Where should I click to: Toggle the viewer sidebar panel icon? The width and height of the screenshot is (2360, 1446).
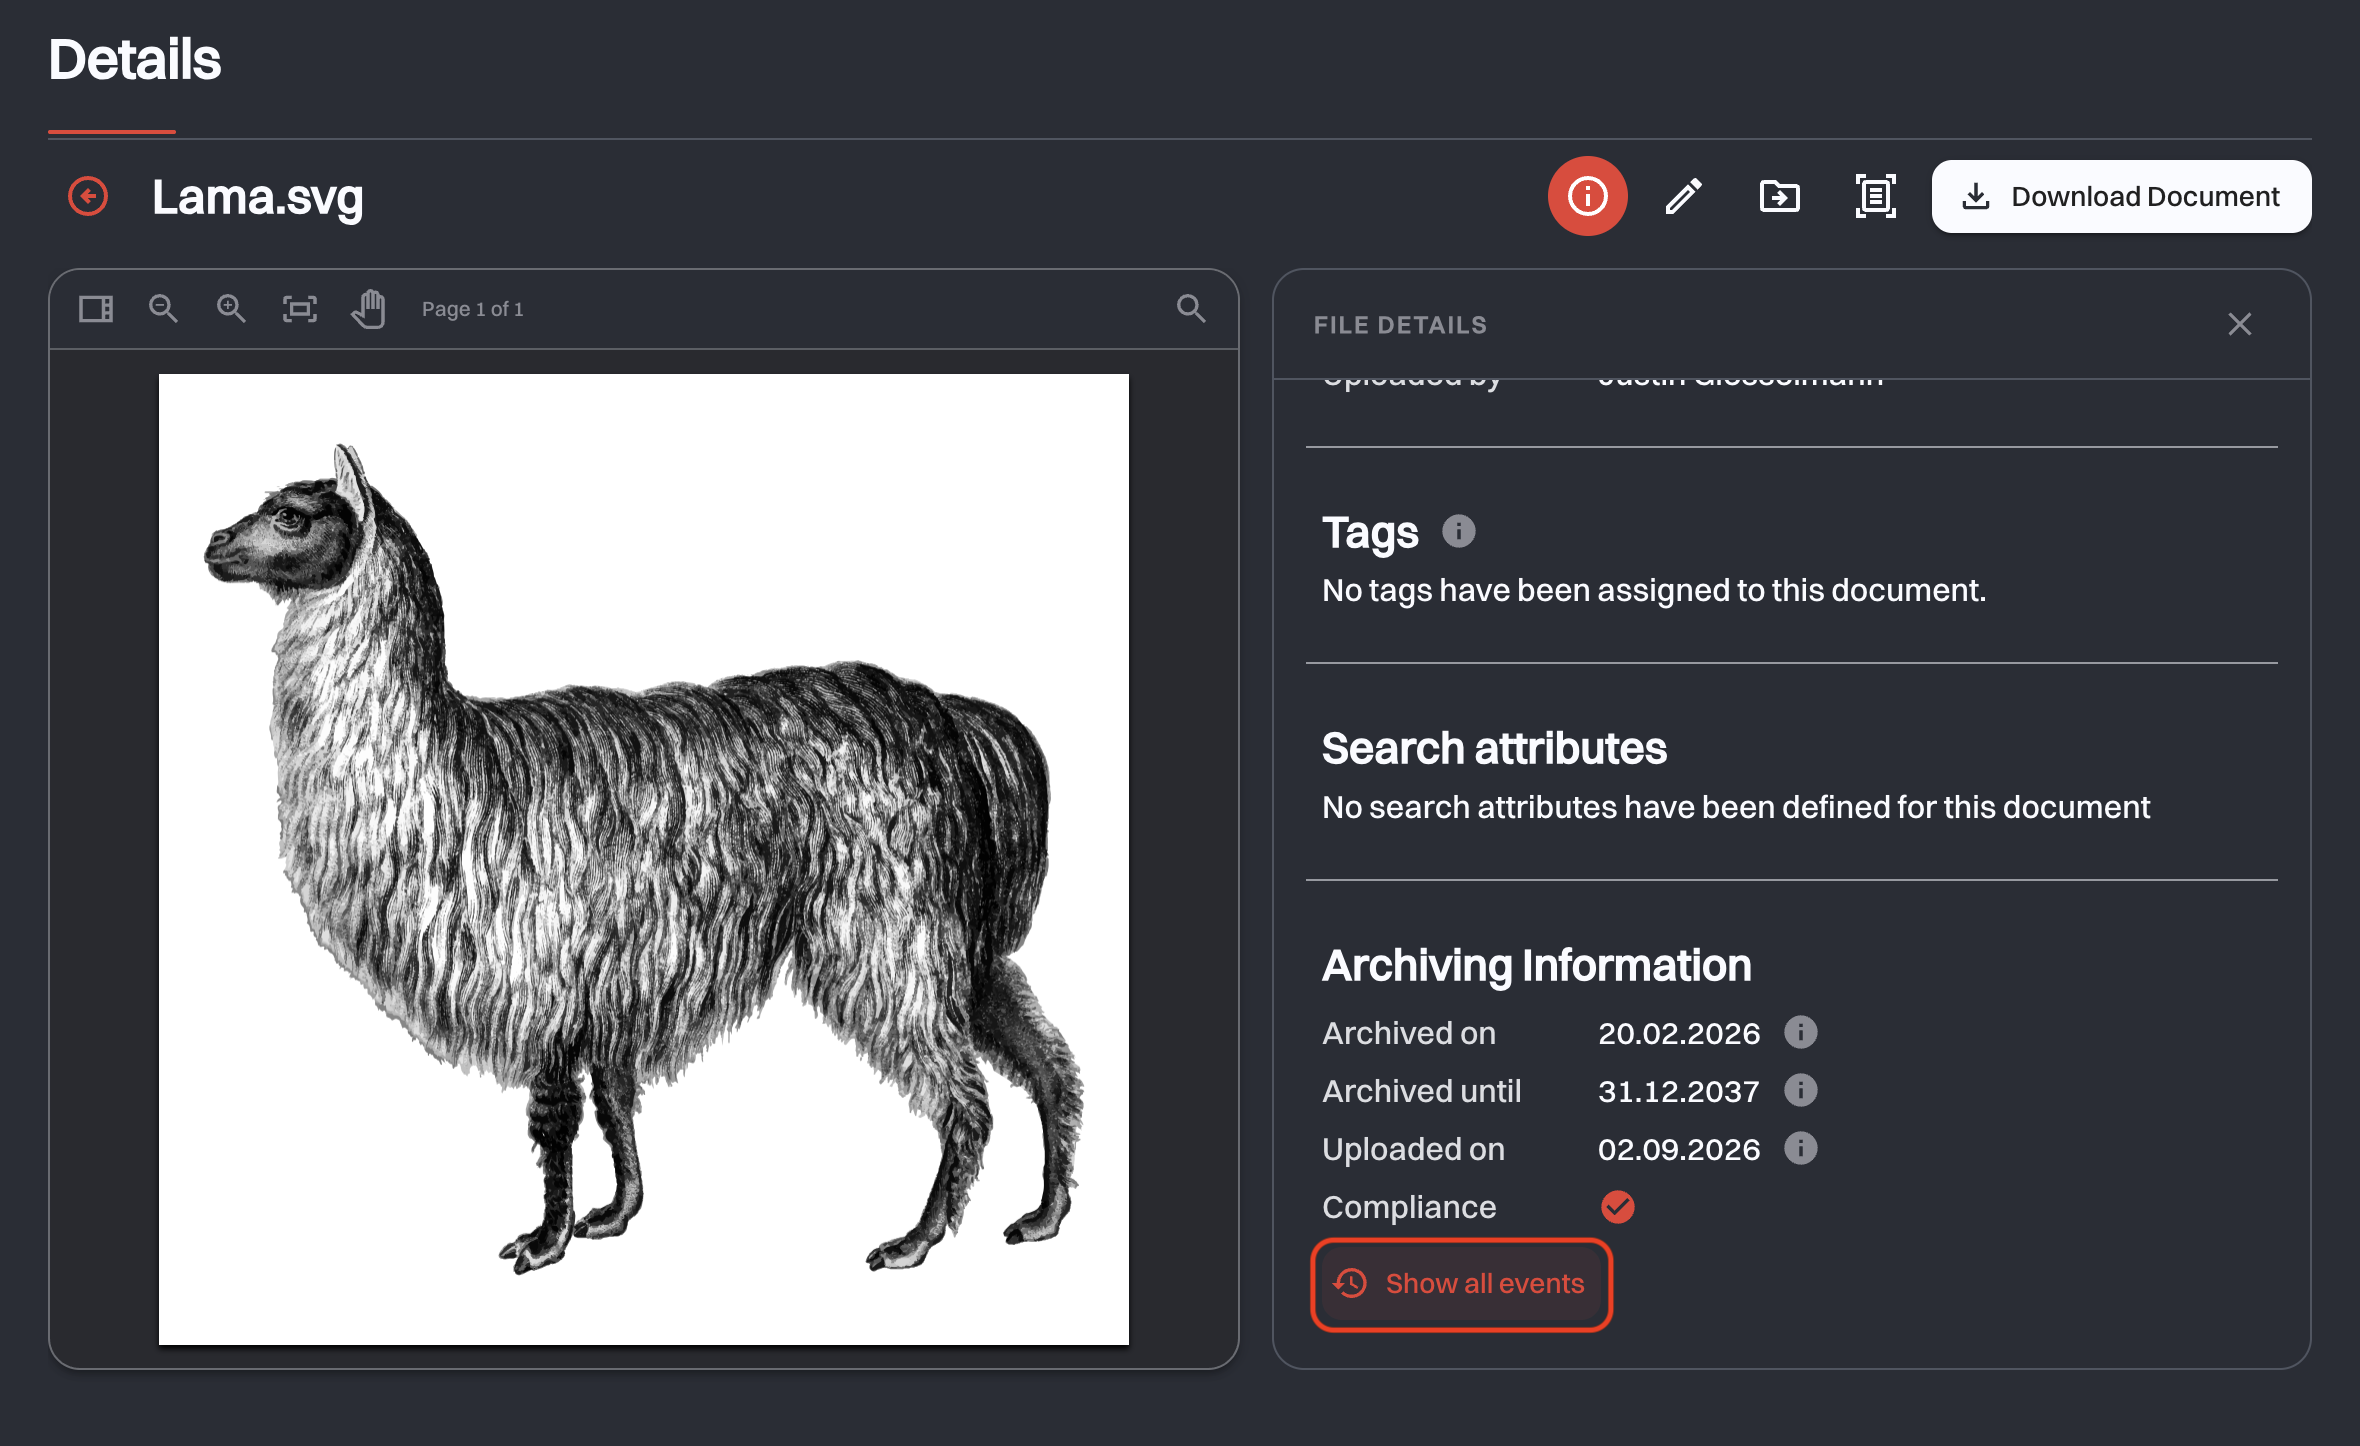[x=96, y=309]
